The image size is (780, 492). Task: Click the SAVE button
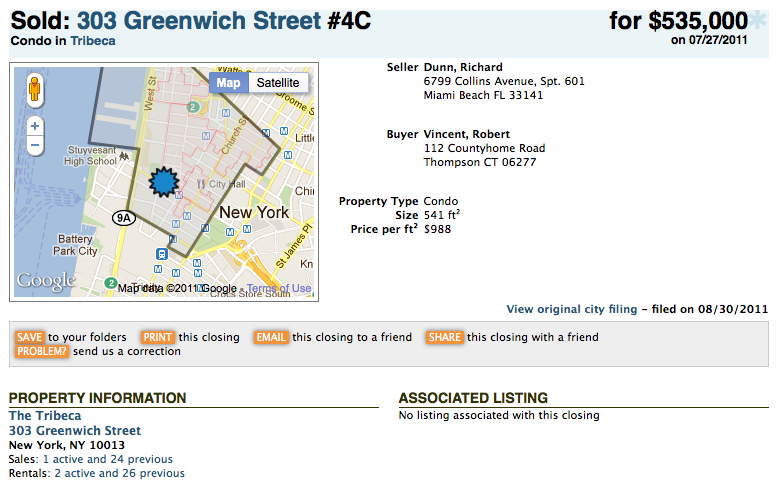pyautogui.click(x=29, y=337)
